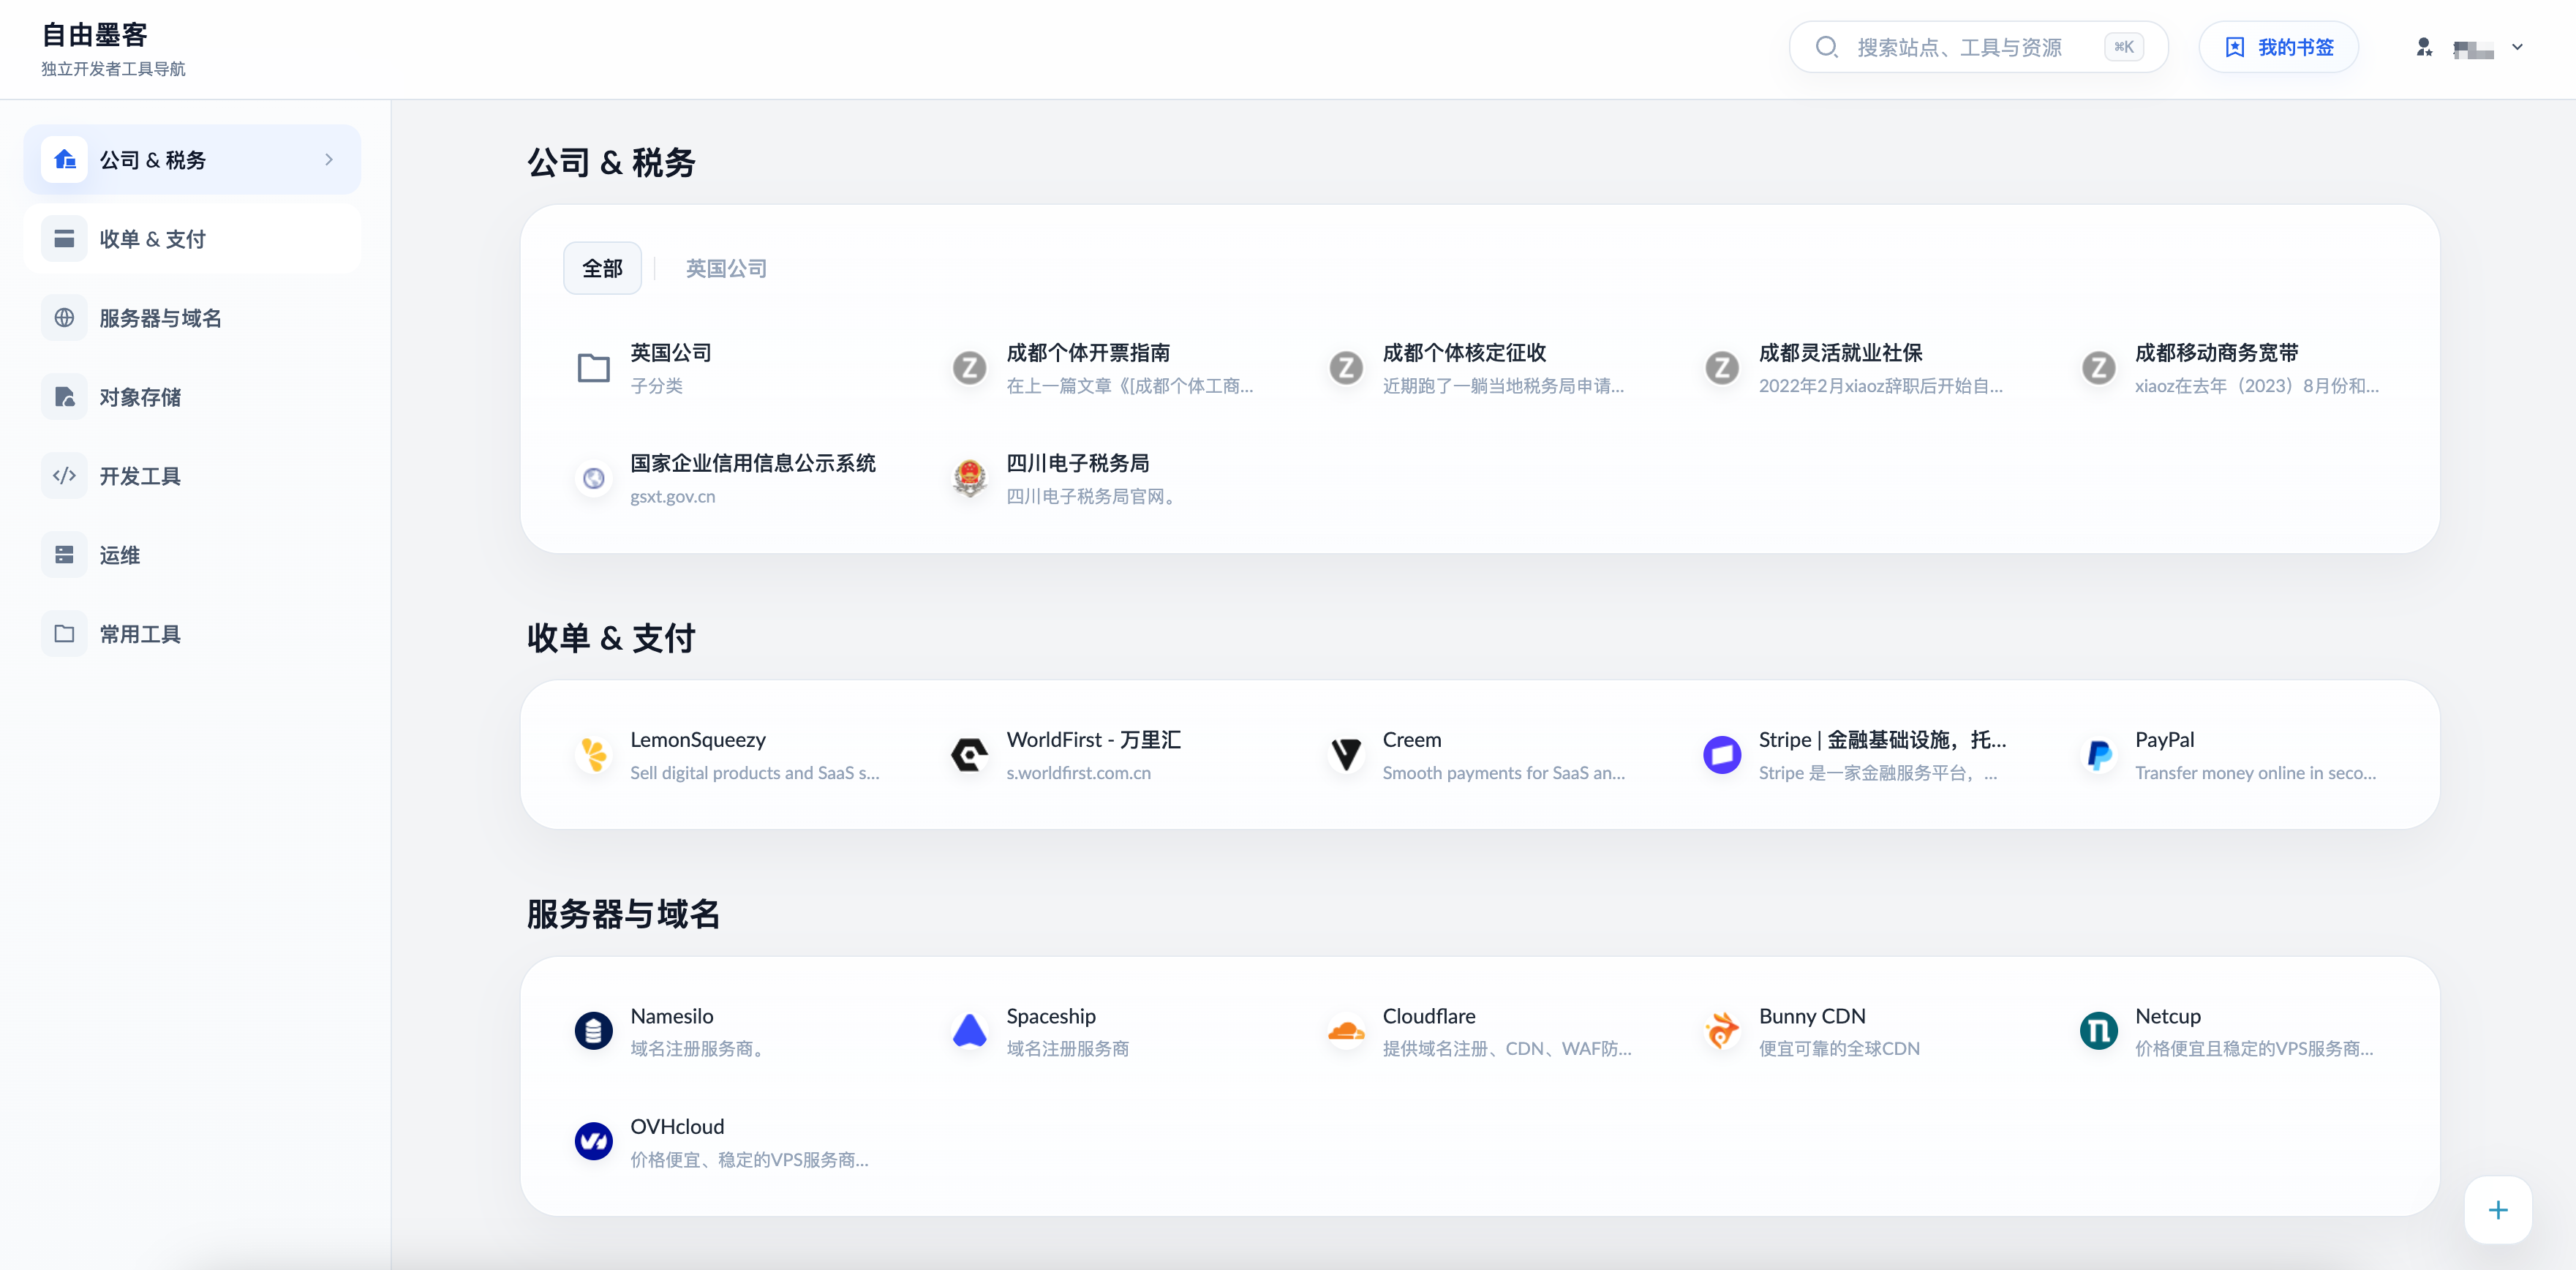This screenshot has height=1270, width=2576.
Task: Click the 成都移动商务宽带 Z icon
Action: click(2099, 368)
